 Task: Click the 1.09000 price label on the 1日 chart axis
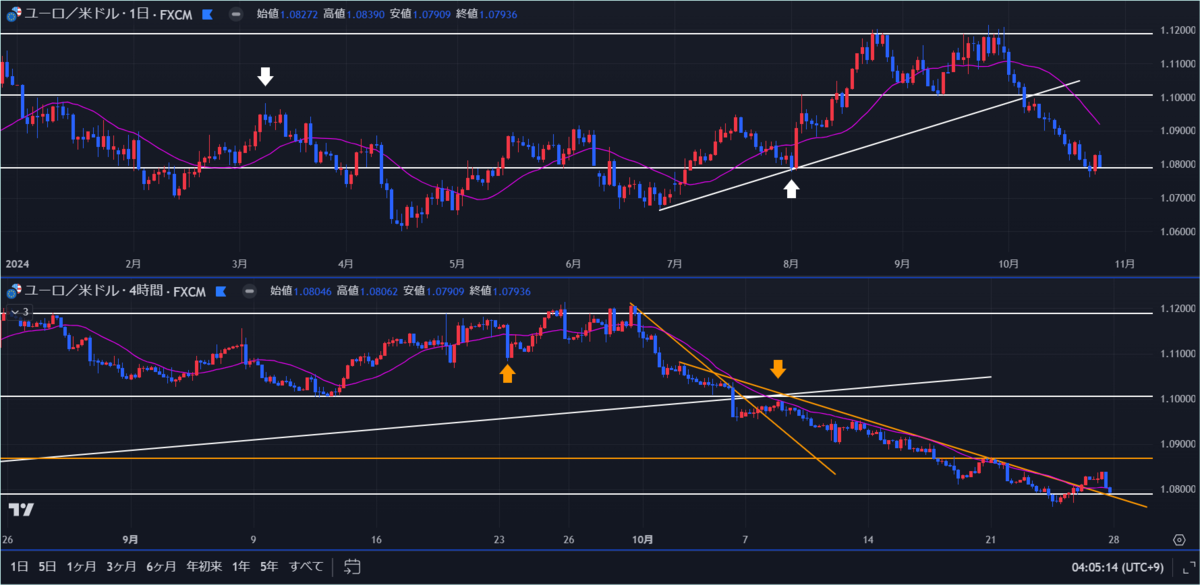[1176, 131]
